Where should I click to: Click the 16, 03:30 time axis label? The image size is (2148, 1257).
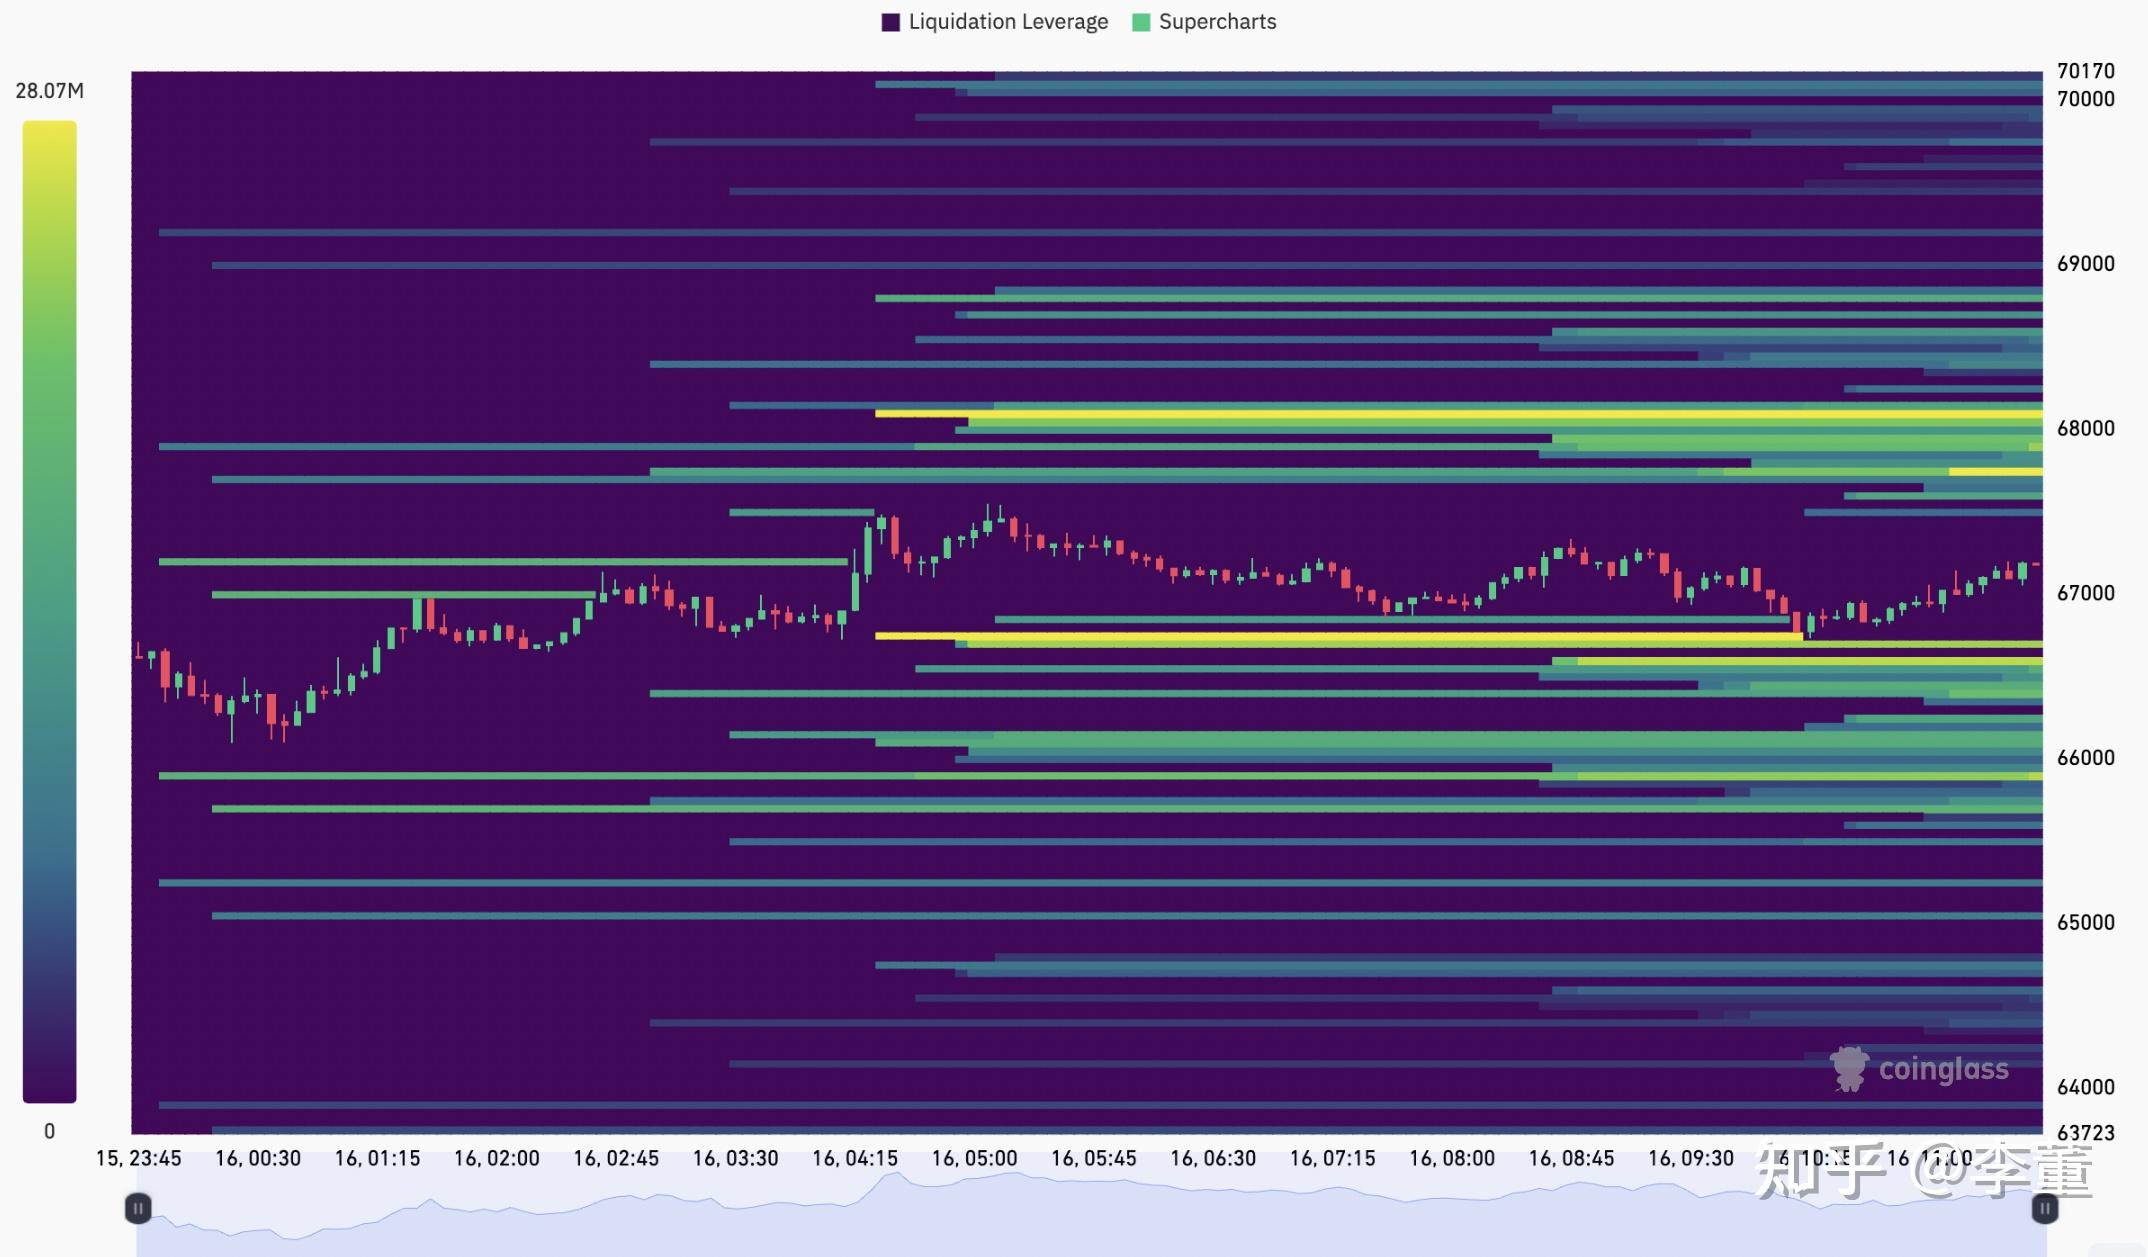(x=736, y=1158)
